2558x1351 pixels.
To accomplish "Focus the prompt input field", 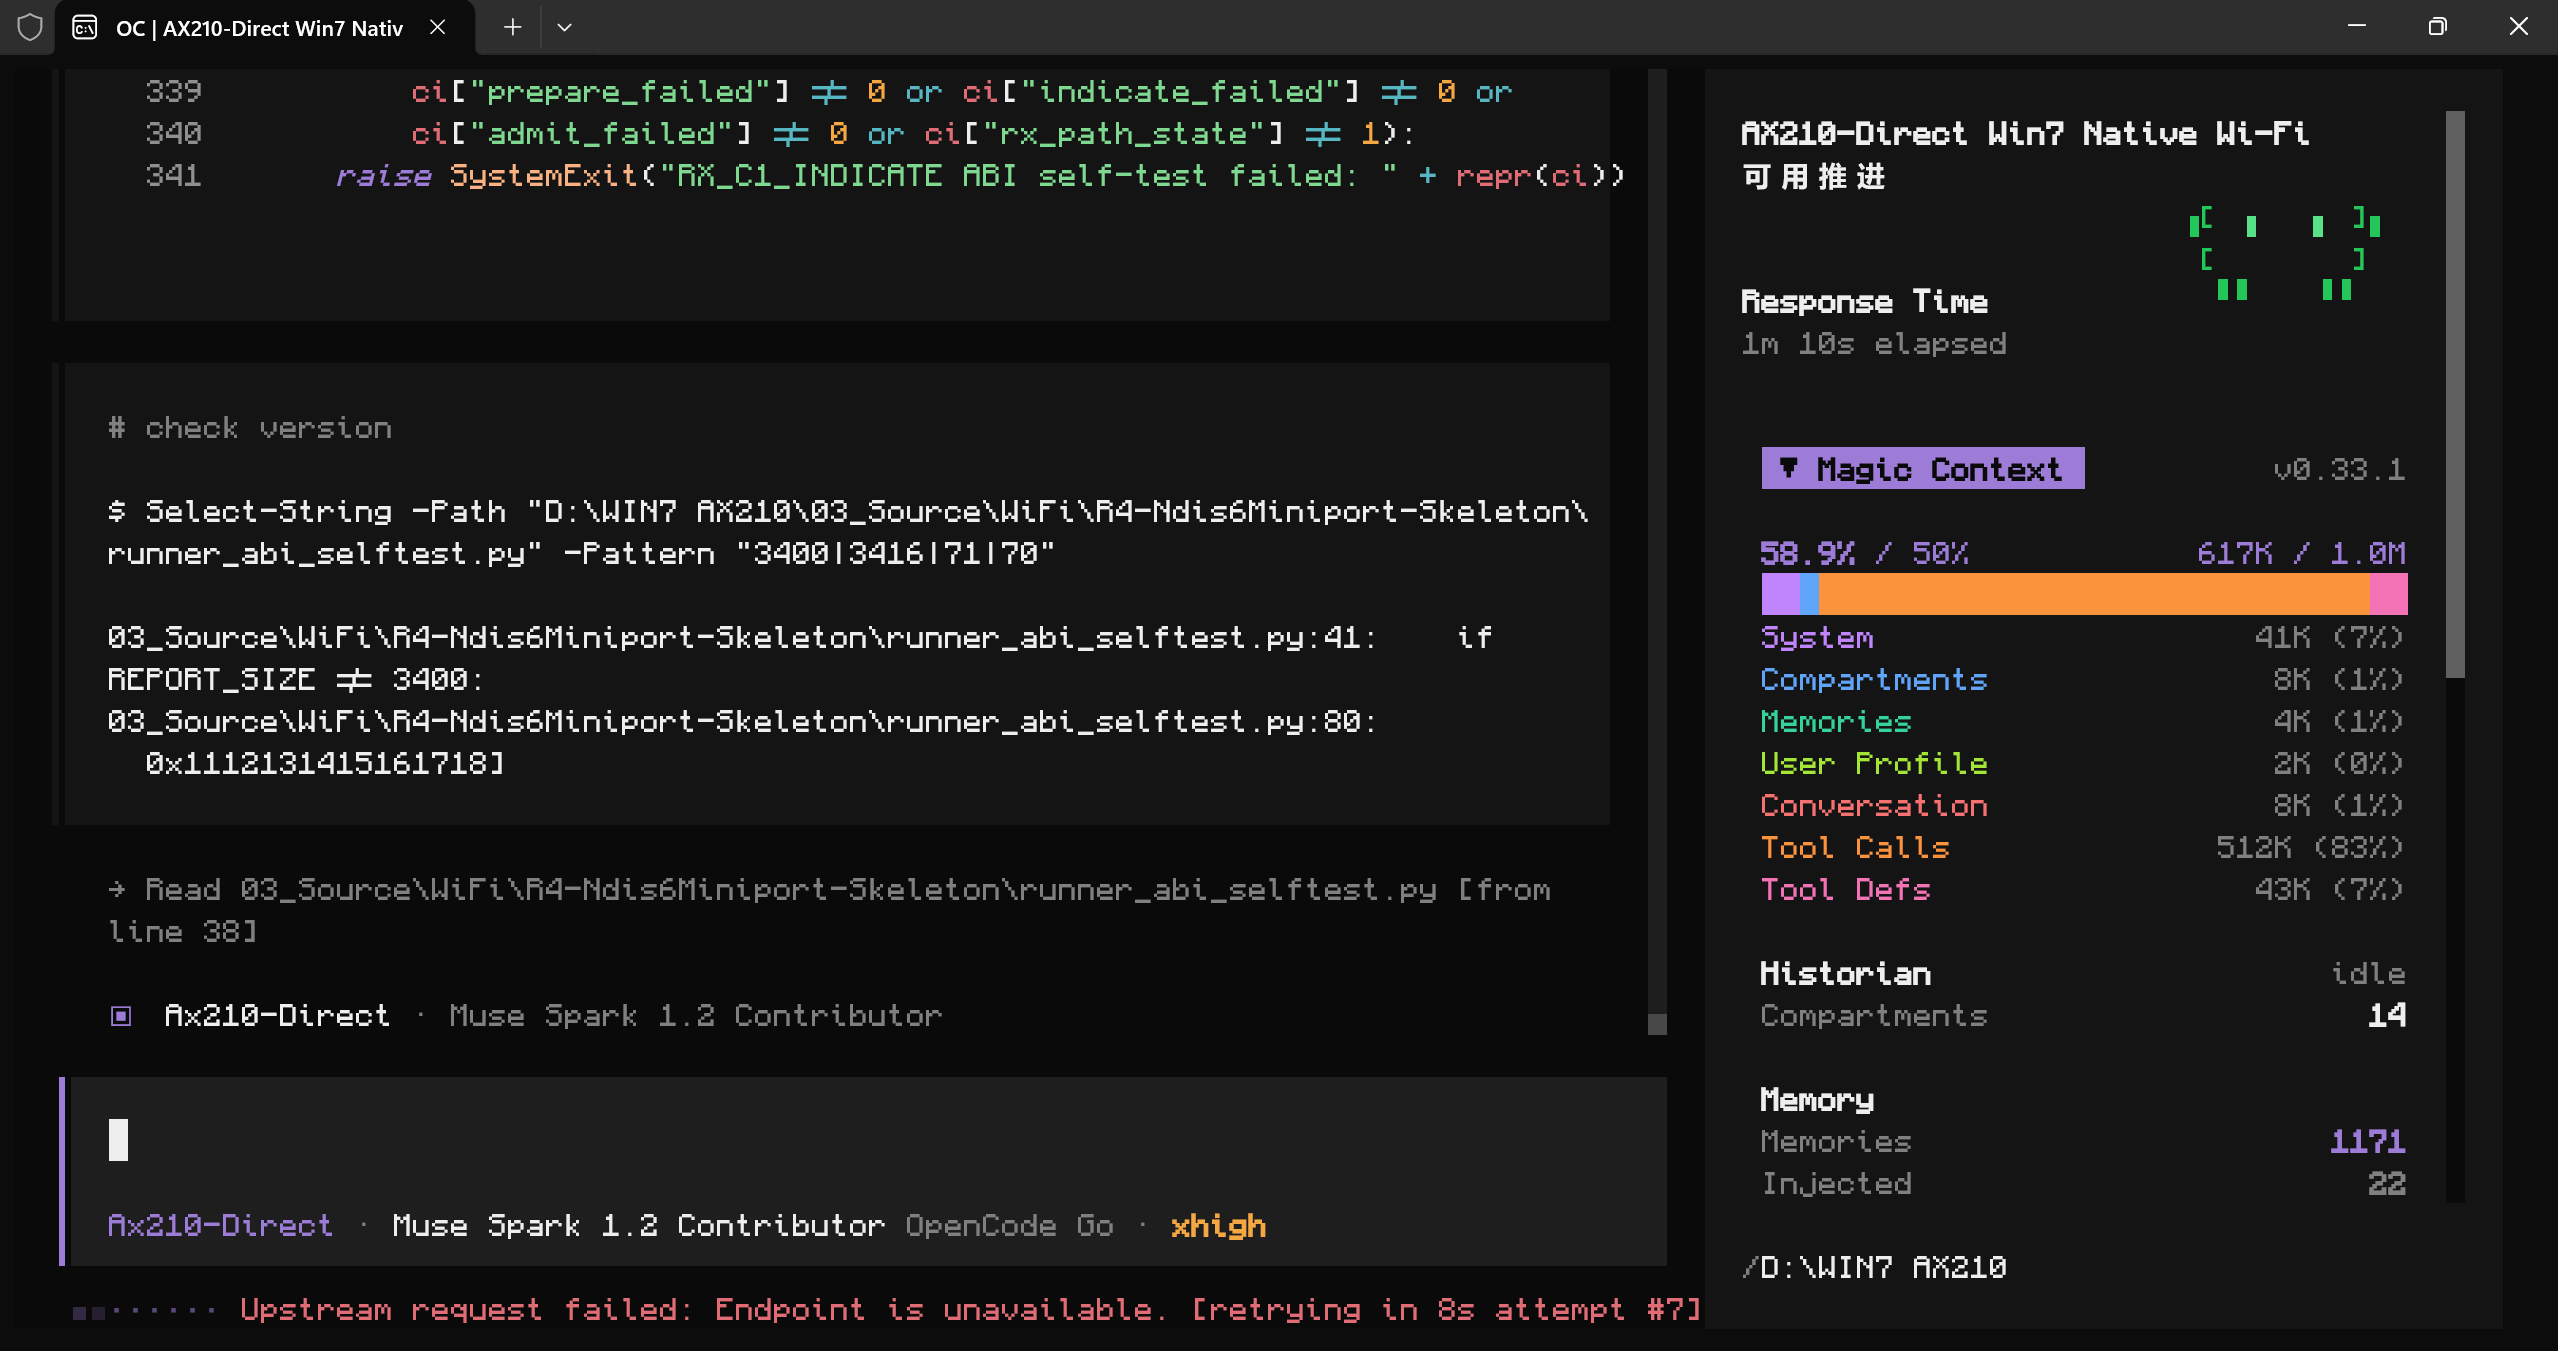I will [x=868, y=1140].
